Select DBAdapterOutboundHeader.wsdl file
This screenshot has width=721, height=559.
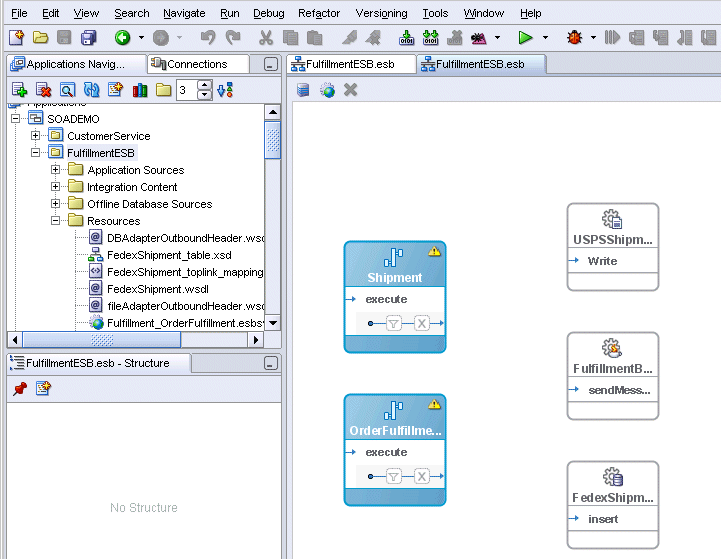(x=185, y=238)
